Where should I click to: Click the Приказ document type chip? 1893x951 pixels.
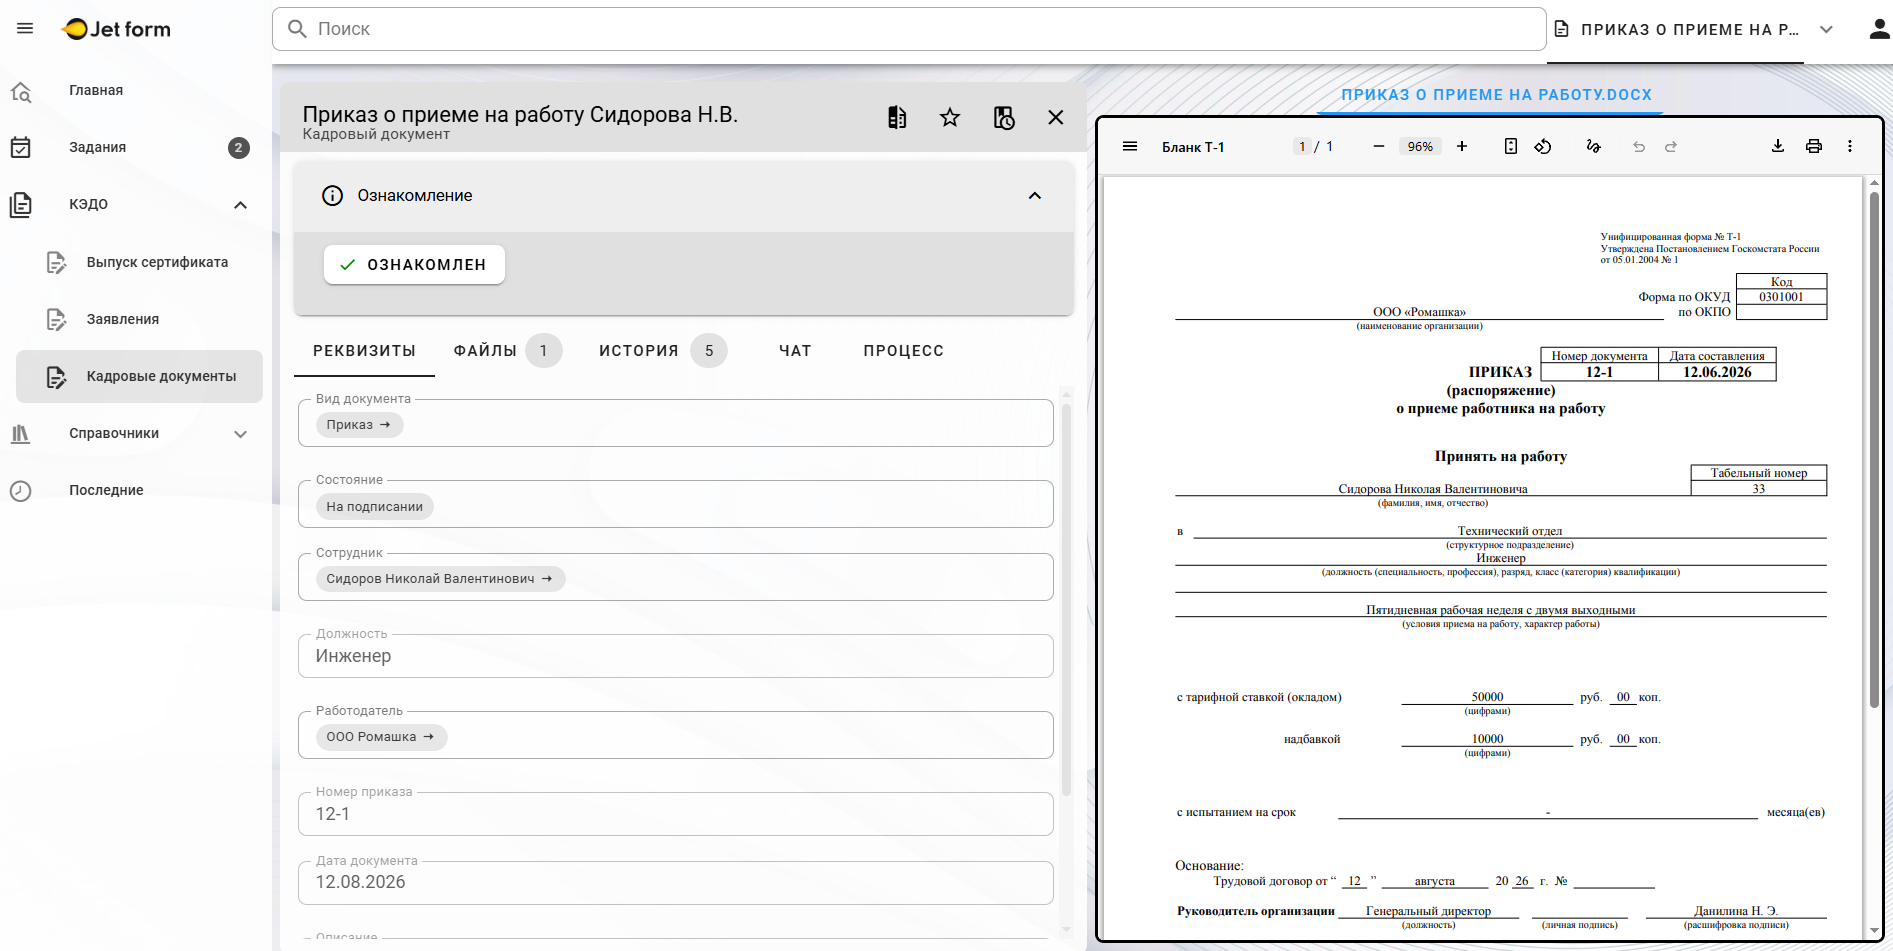pos(359,425)
